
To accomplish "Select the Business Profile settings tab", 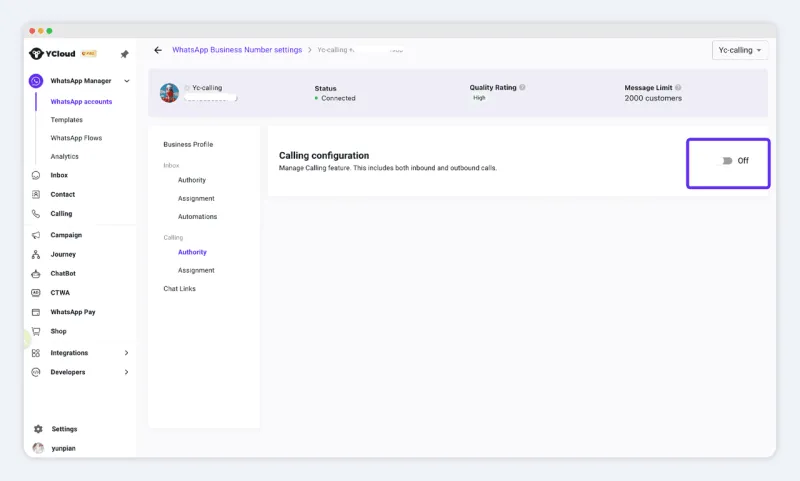I will [188, 144].
